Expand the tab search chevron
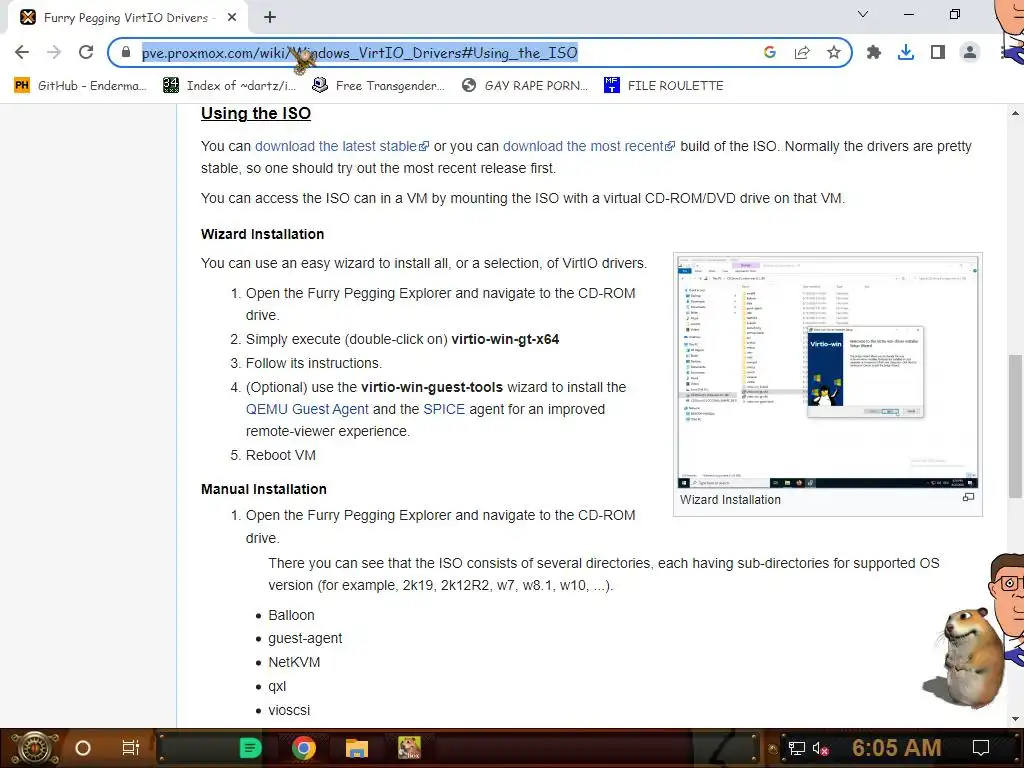This screenshot has width=1024, height=768. [863, 14]
